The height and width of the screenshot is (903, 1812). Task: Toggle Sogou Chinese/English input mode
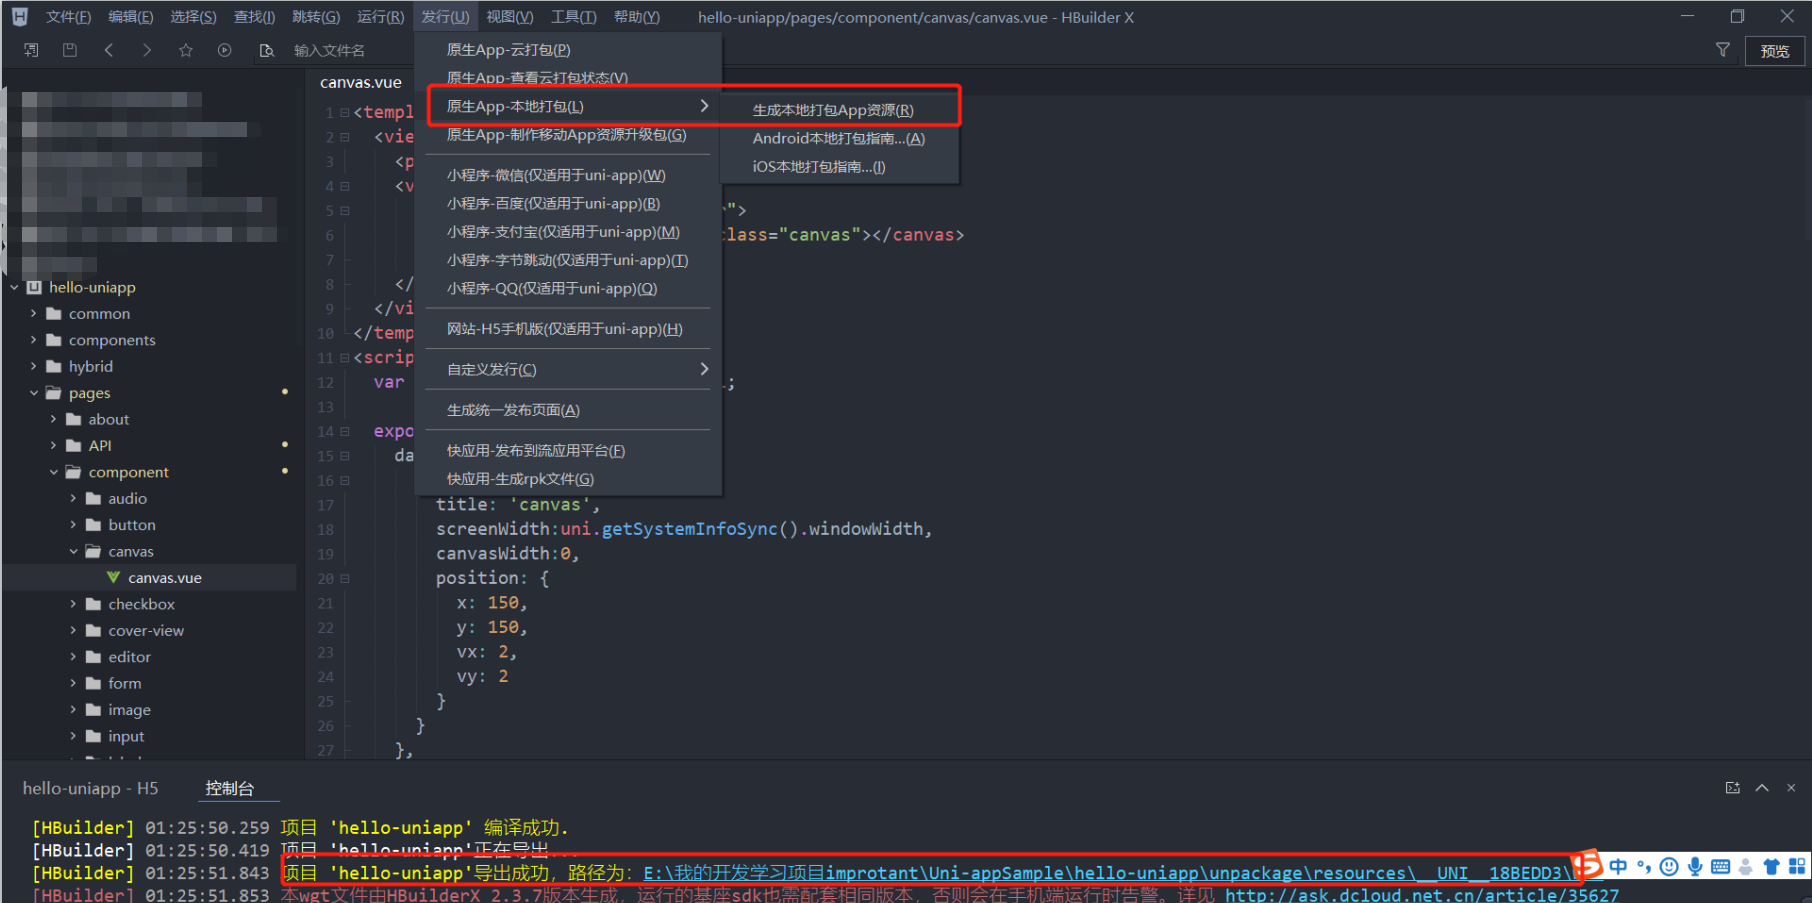(x=1618, y=867)
